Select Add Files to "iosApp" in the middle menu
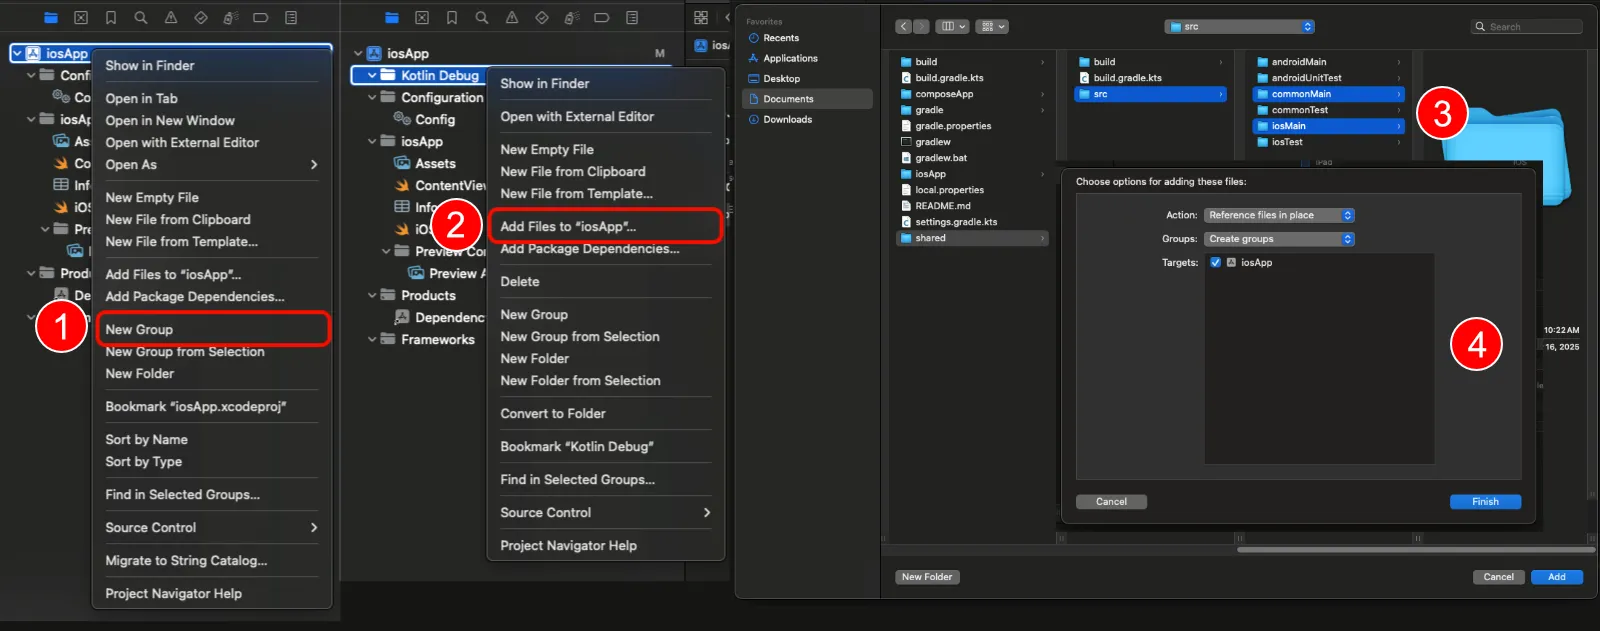This screenshot has height=631, width=1600. tap(568, 226)
